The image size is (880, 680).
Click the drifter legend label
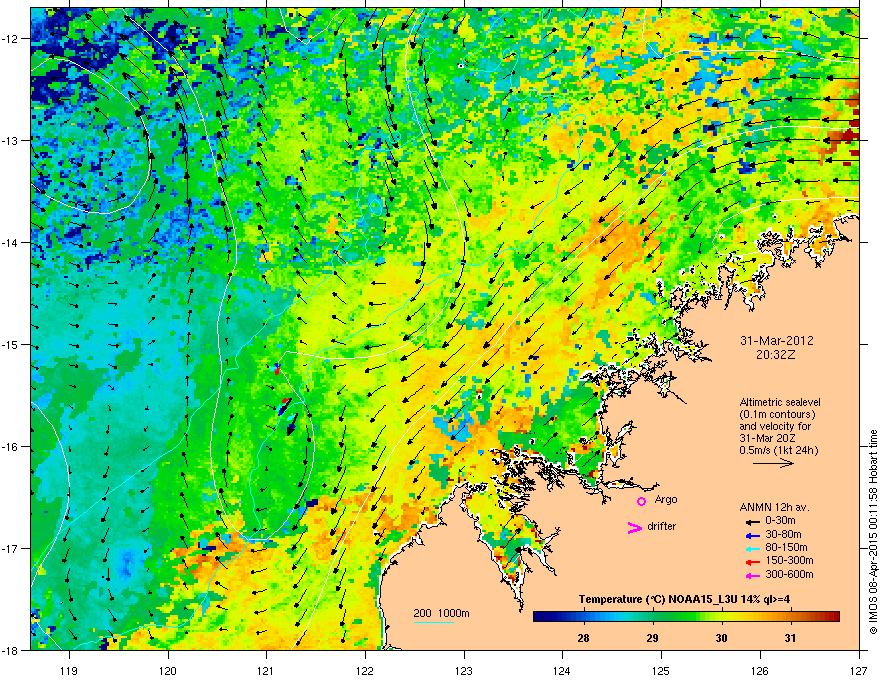[662, 526]
